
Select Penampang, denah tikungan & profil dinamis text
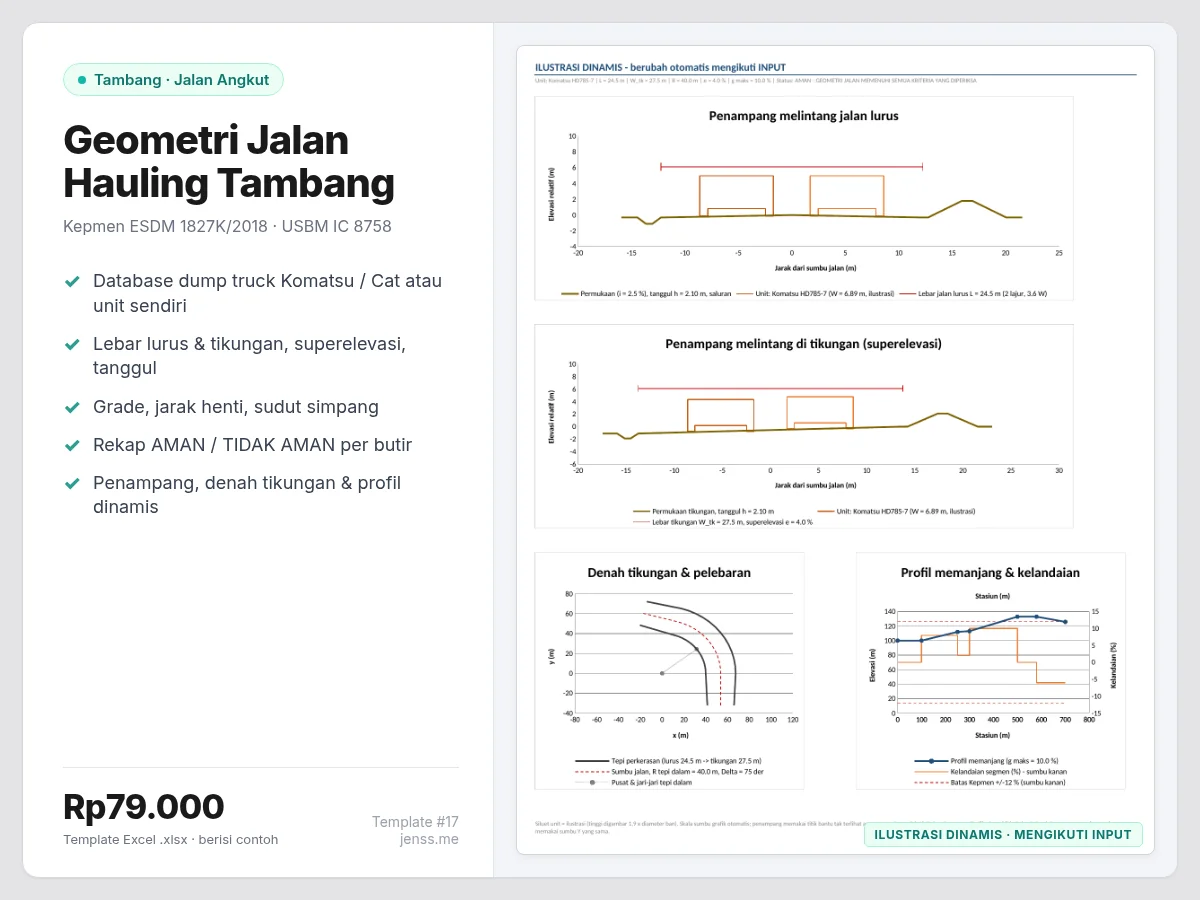247,494
